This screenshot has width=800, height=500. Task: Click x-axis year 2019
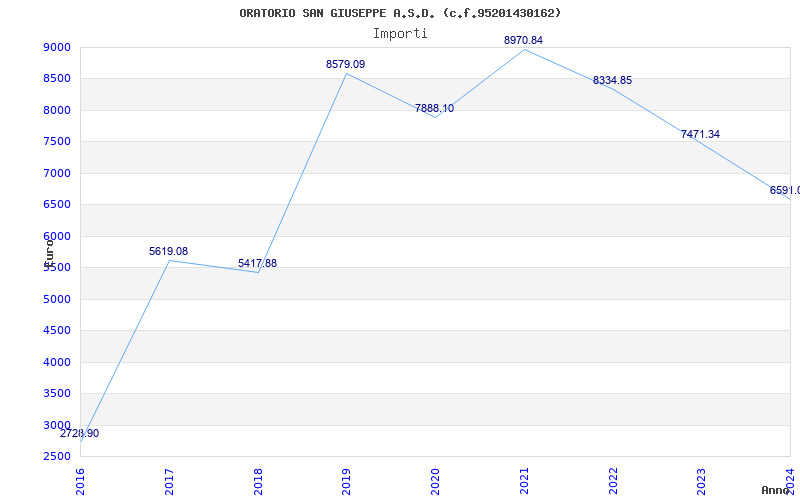(x=346, y=482)
